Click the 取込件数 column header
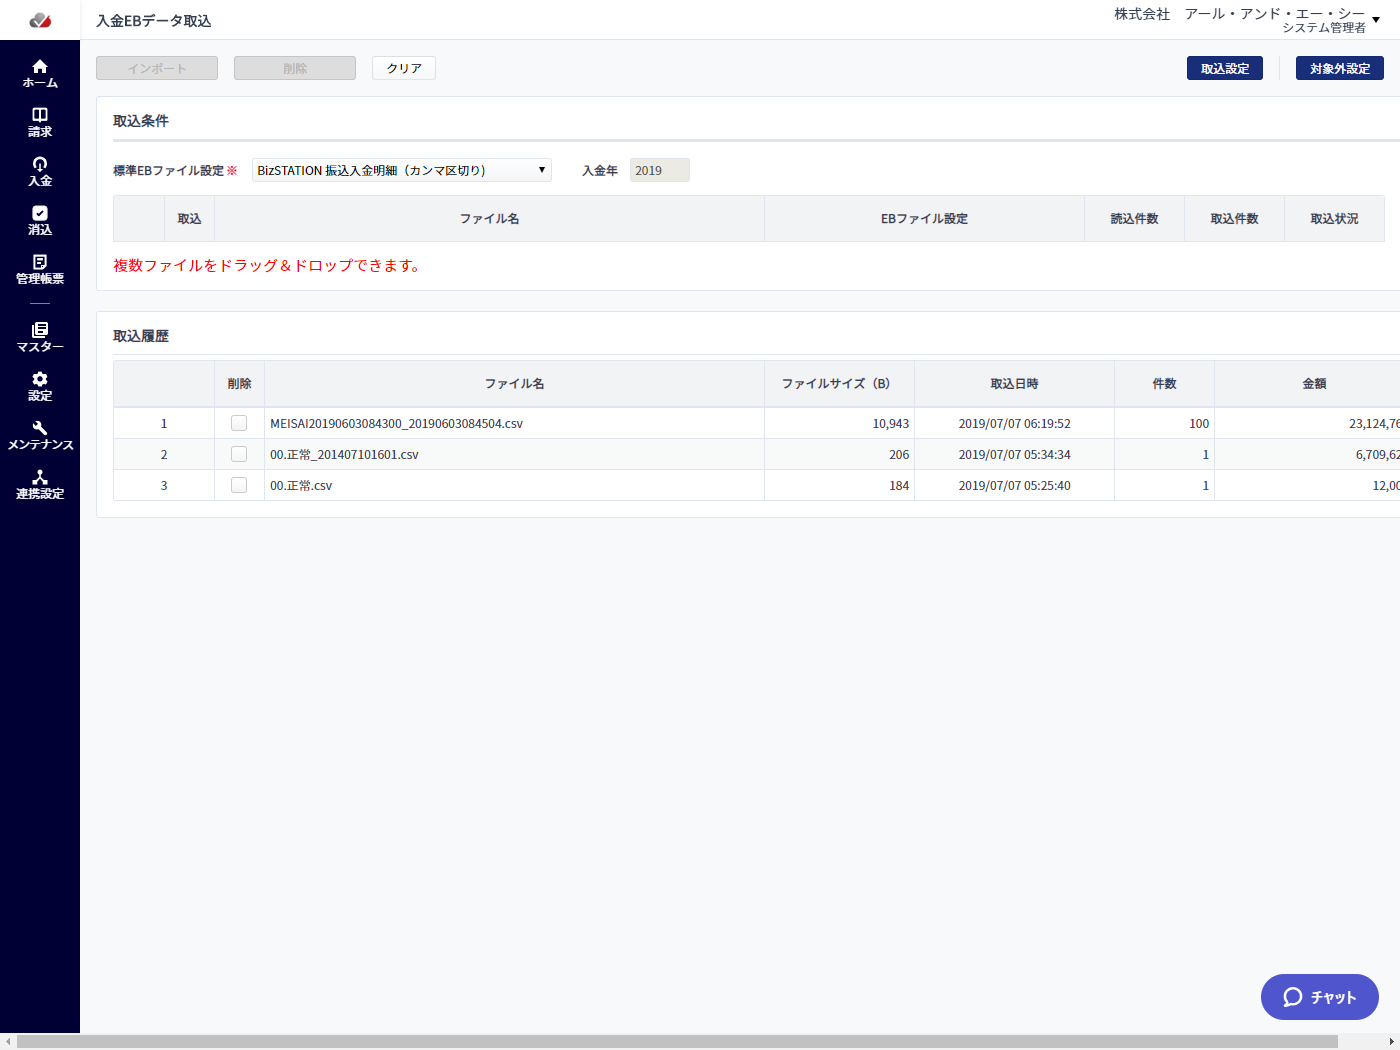 pyautogui.click(x=1234, y=218)
